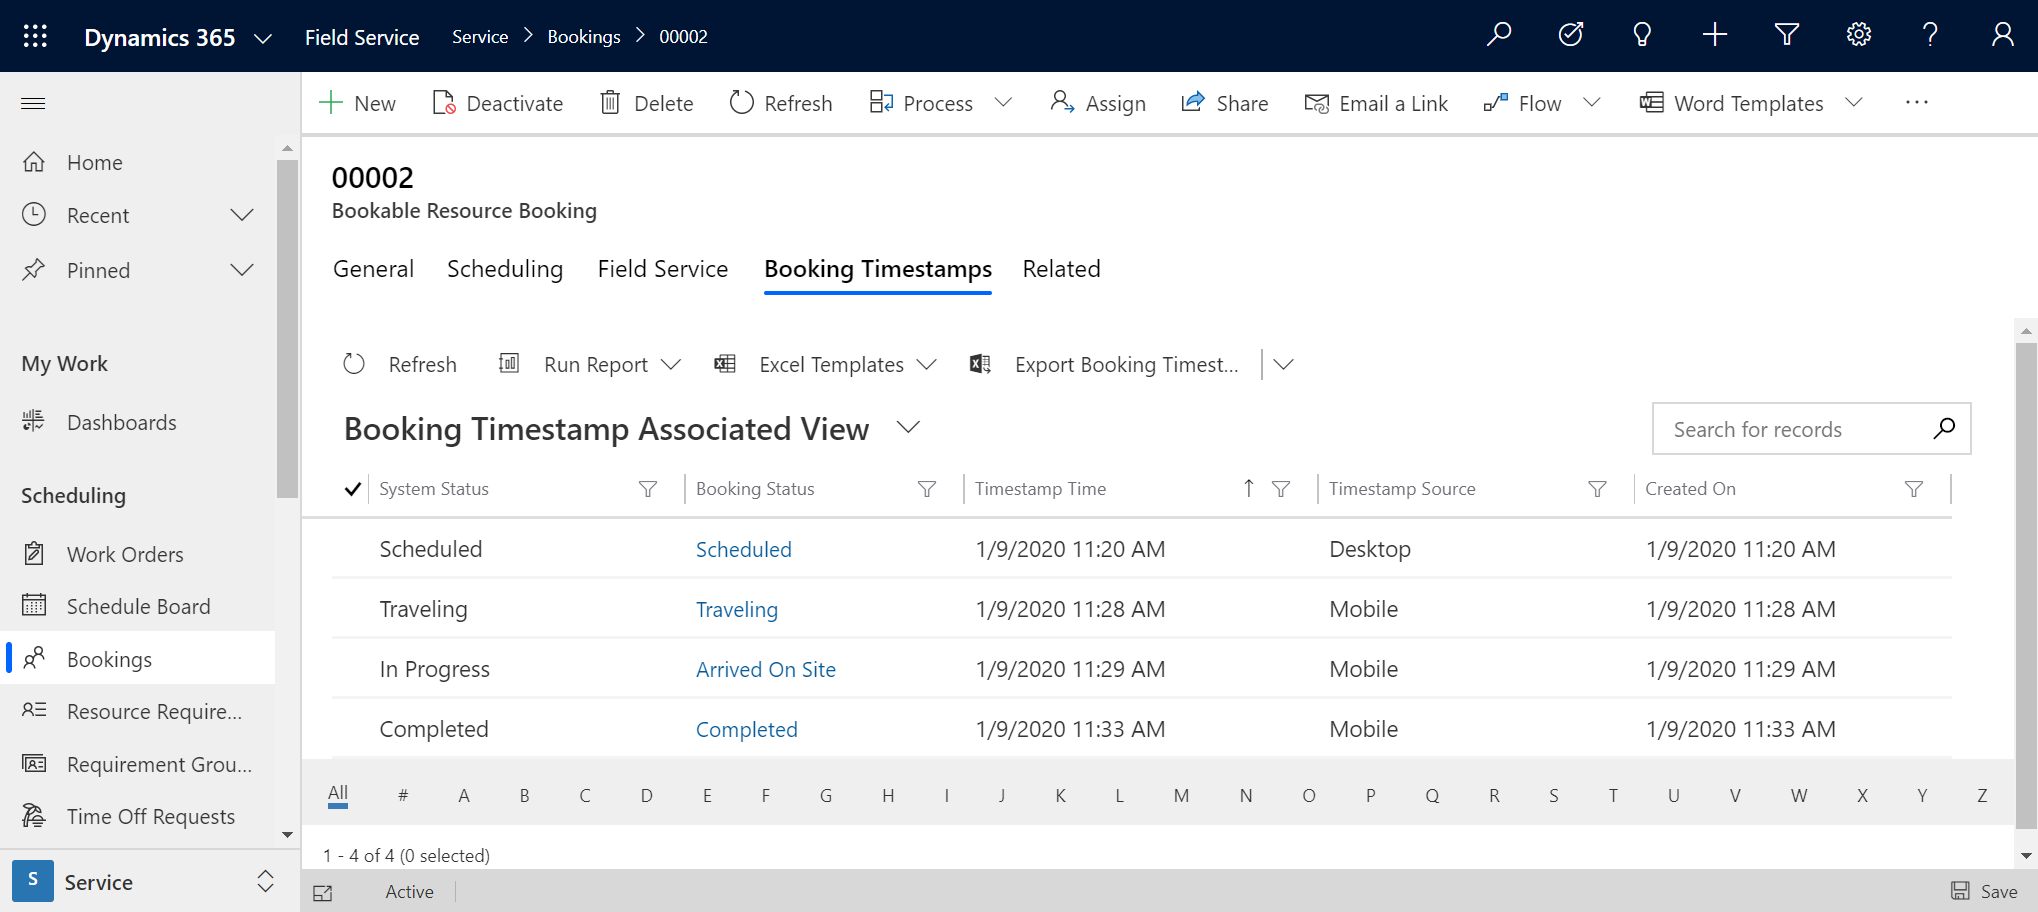Image resolution: width=2038 pixels, height=912 pixels.
Task: Click the Deactivate button
Action: [498, 103]
